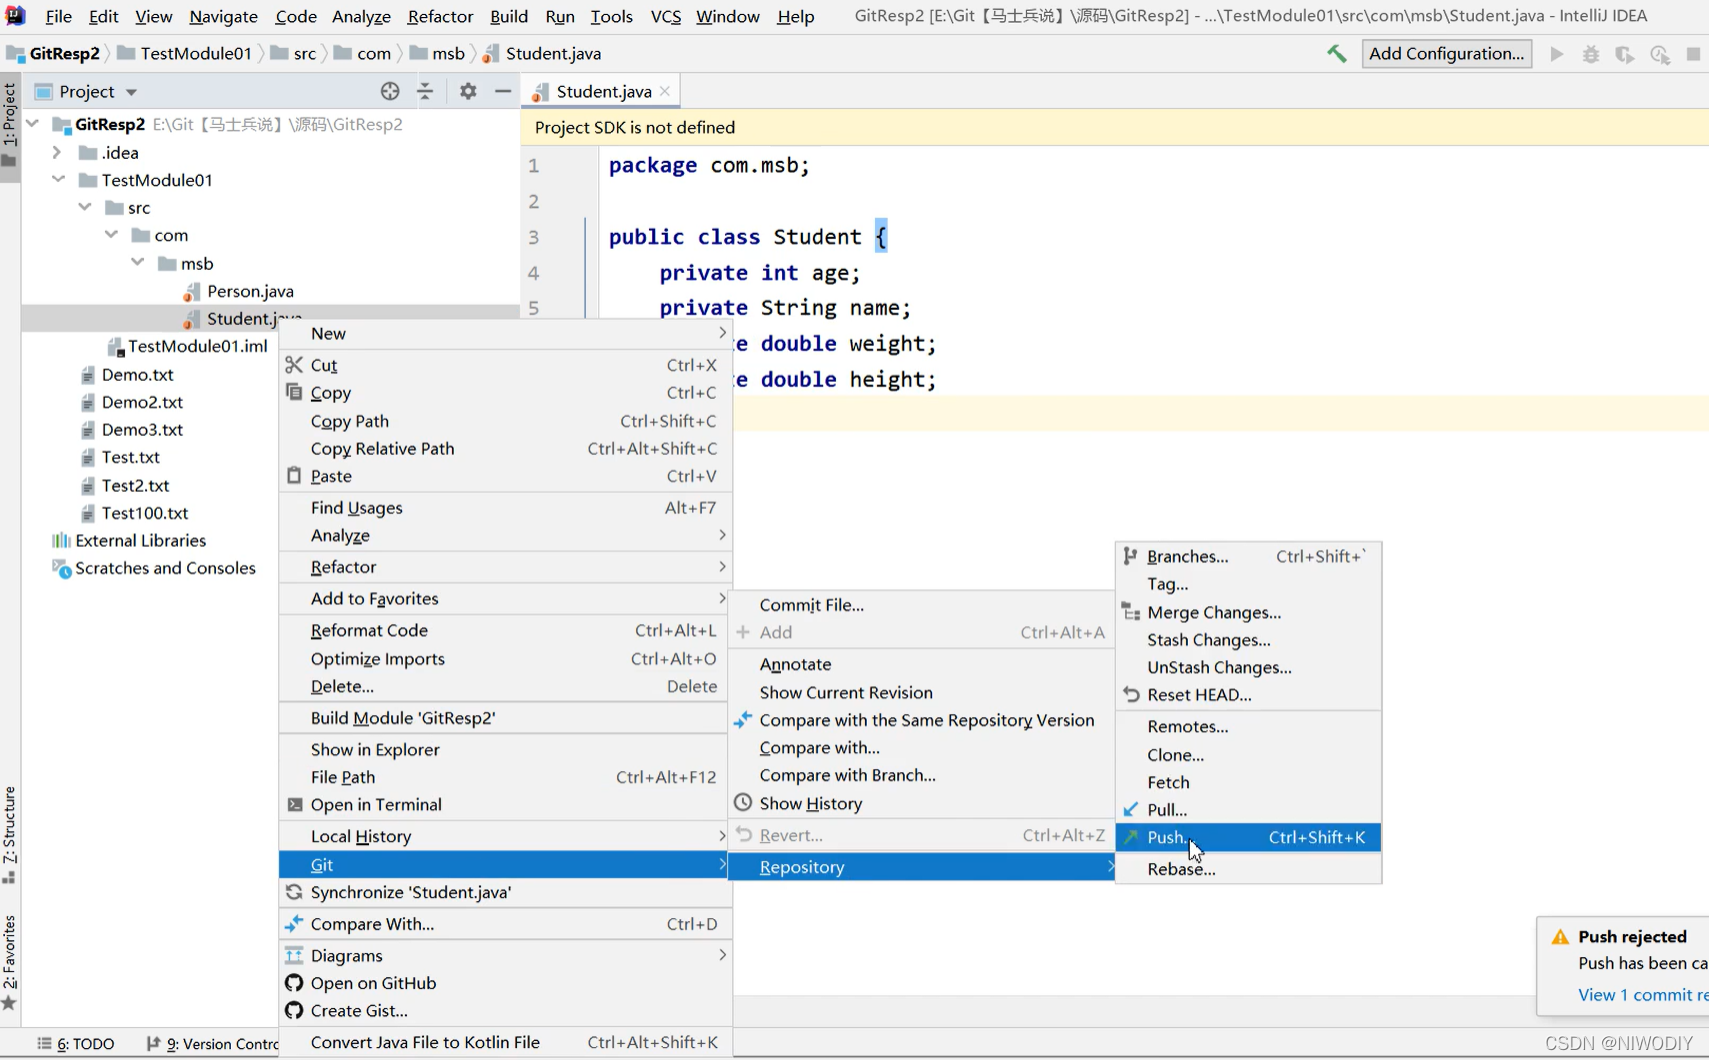Open the Local History submenu
Image resolution: width=1709 pixels, height=1060 pixels.
[505, 836]
